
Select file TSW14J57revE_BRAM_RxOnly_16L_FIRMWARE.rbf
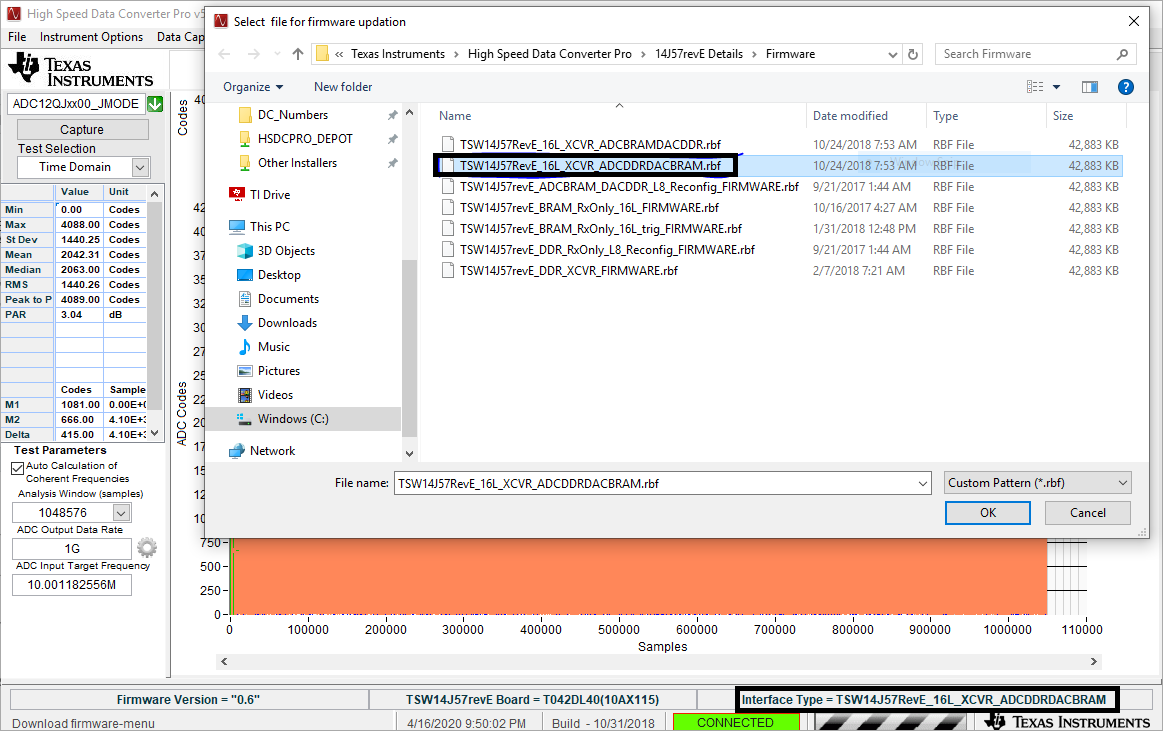click(x=589, y=208)
